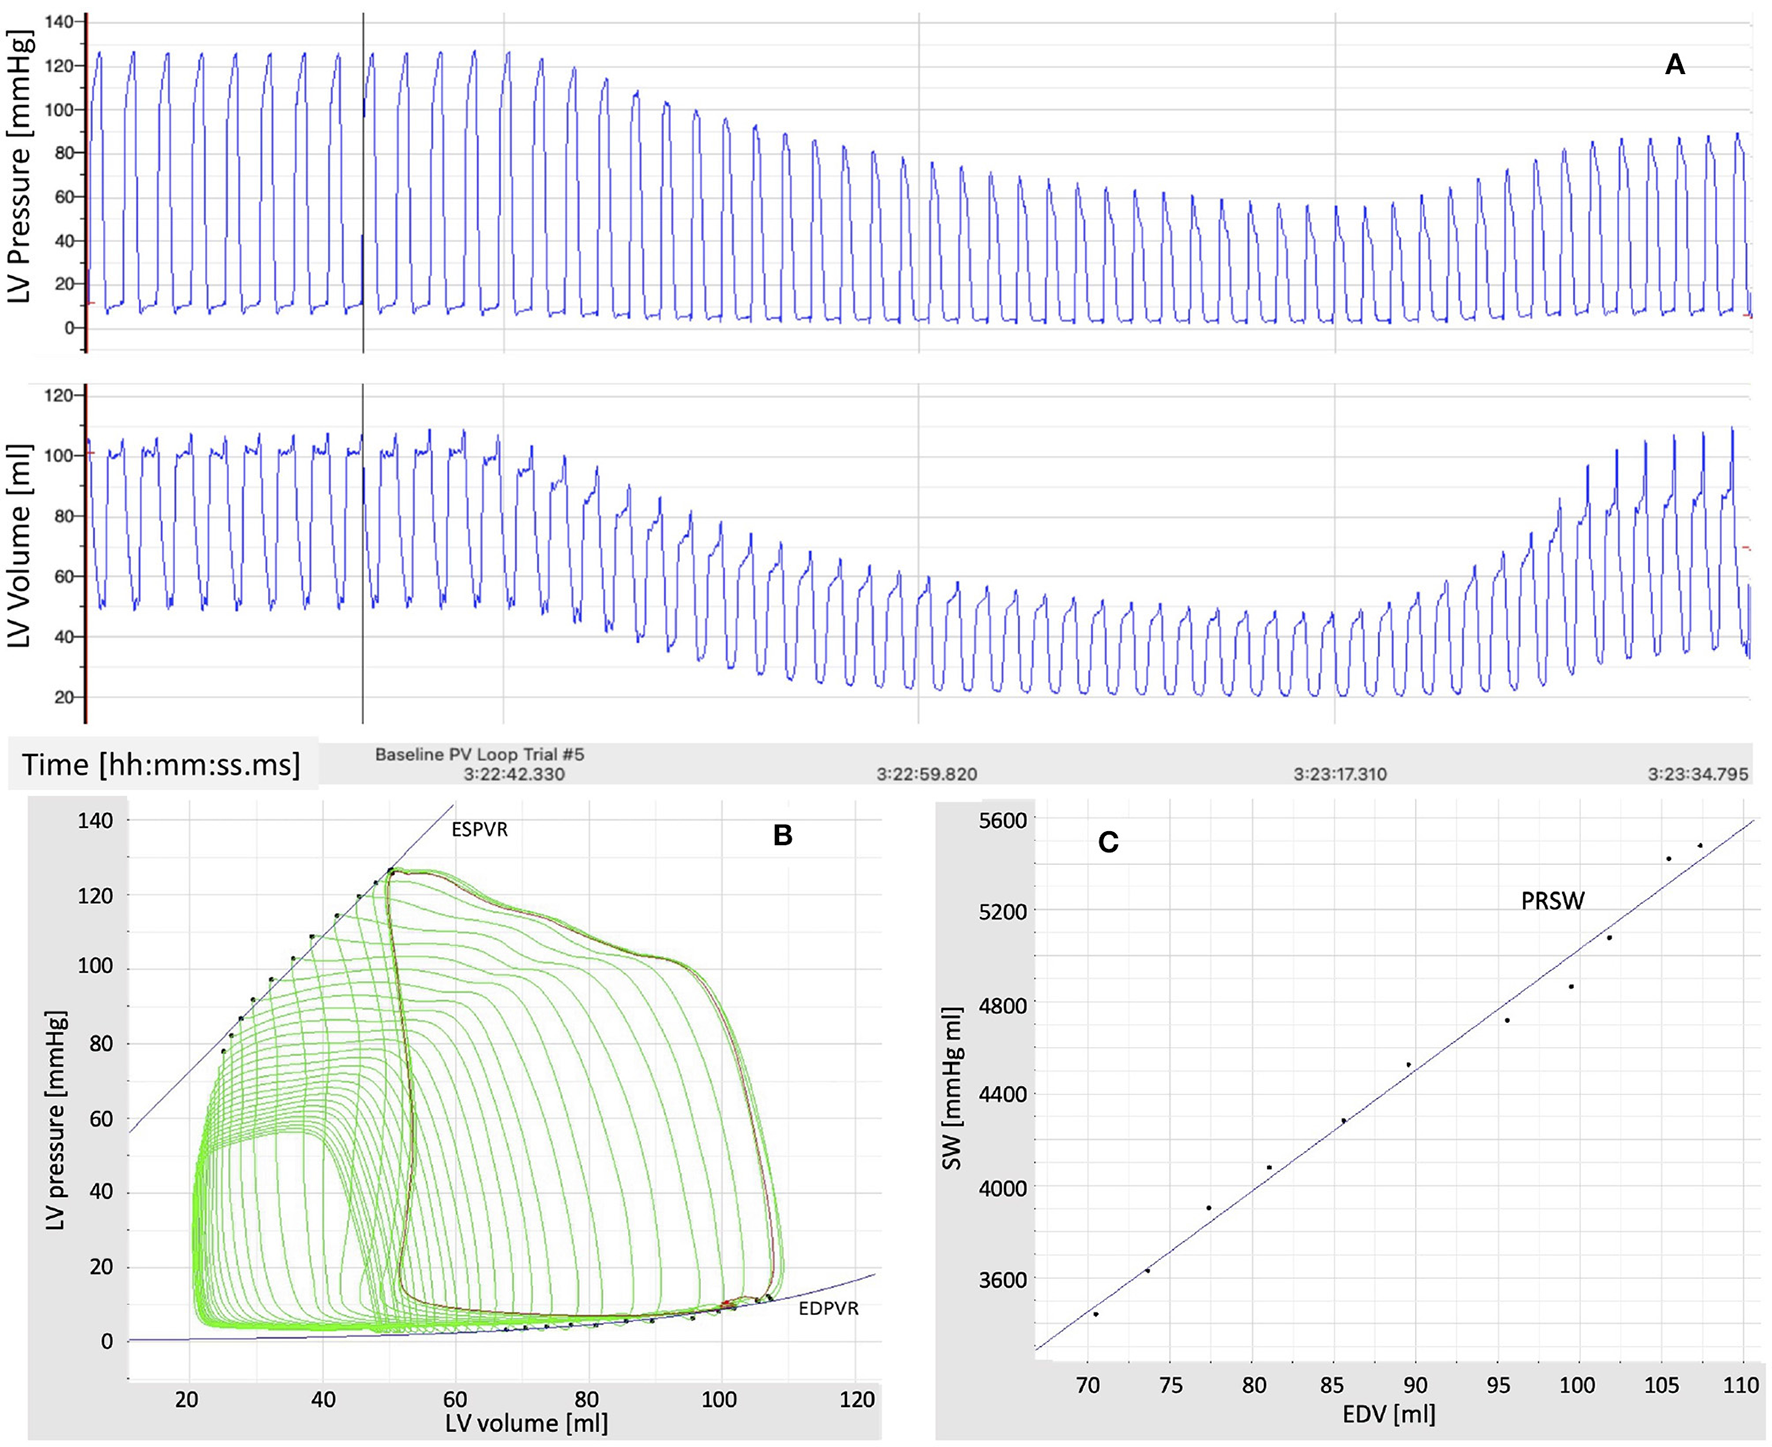The image size is (1772, 1447).
Task: Click the 3:23:34.795 end timestamp
Action: pos(1698,775)
